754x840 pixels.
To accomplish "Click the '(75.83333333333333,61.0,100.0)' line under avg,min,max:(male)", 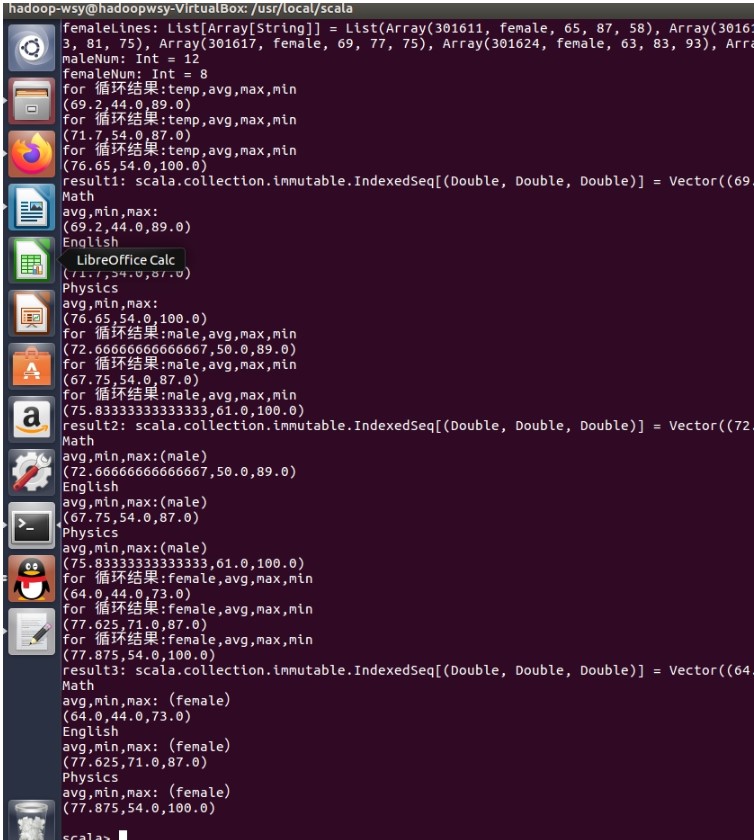I will pos(183,564).
